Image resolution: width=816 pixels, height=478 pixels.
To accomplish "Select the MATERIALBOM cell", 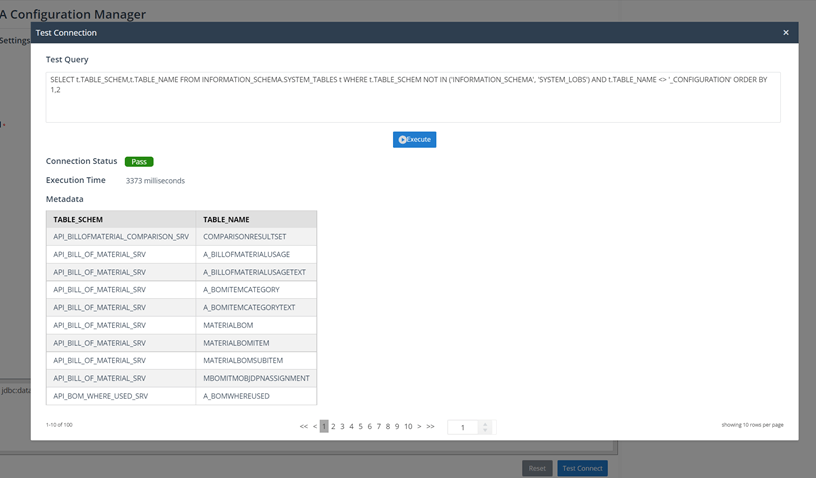I will point(256,325).
